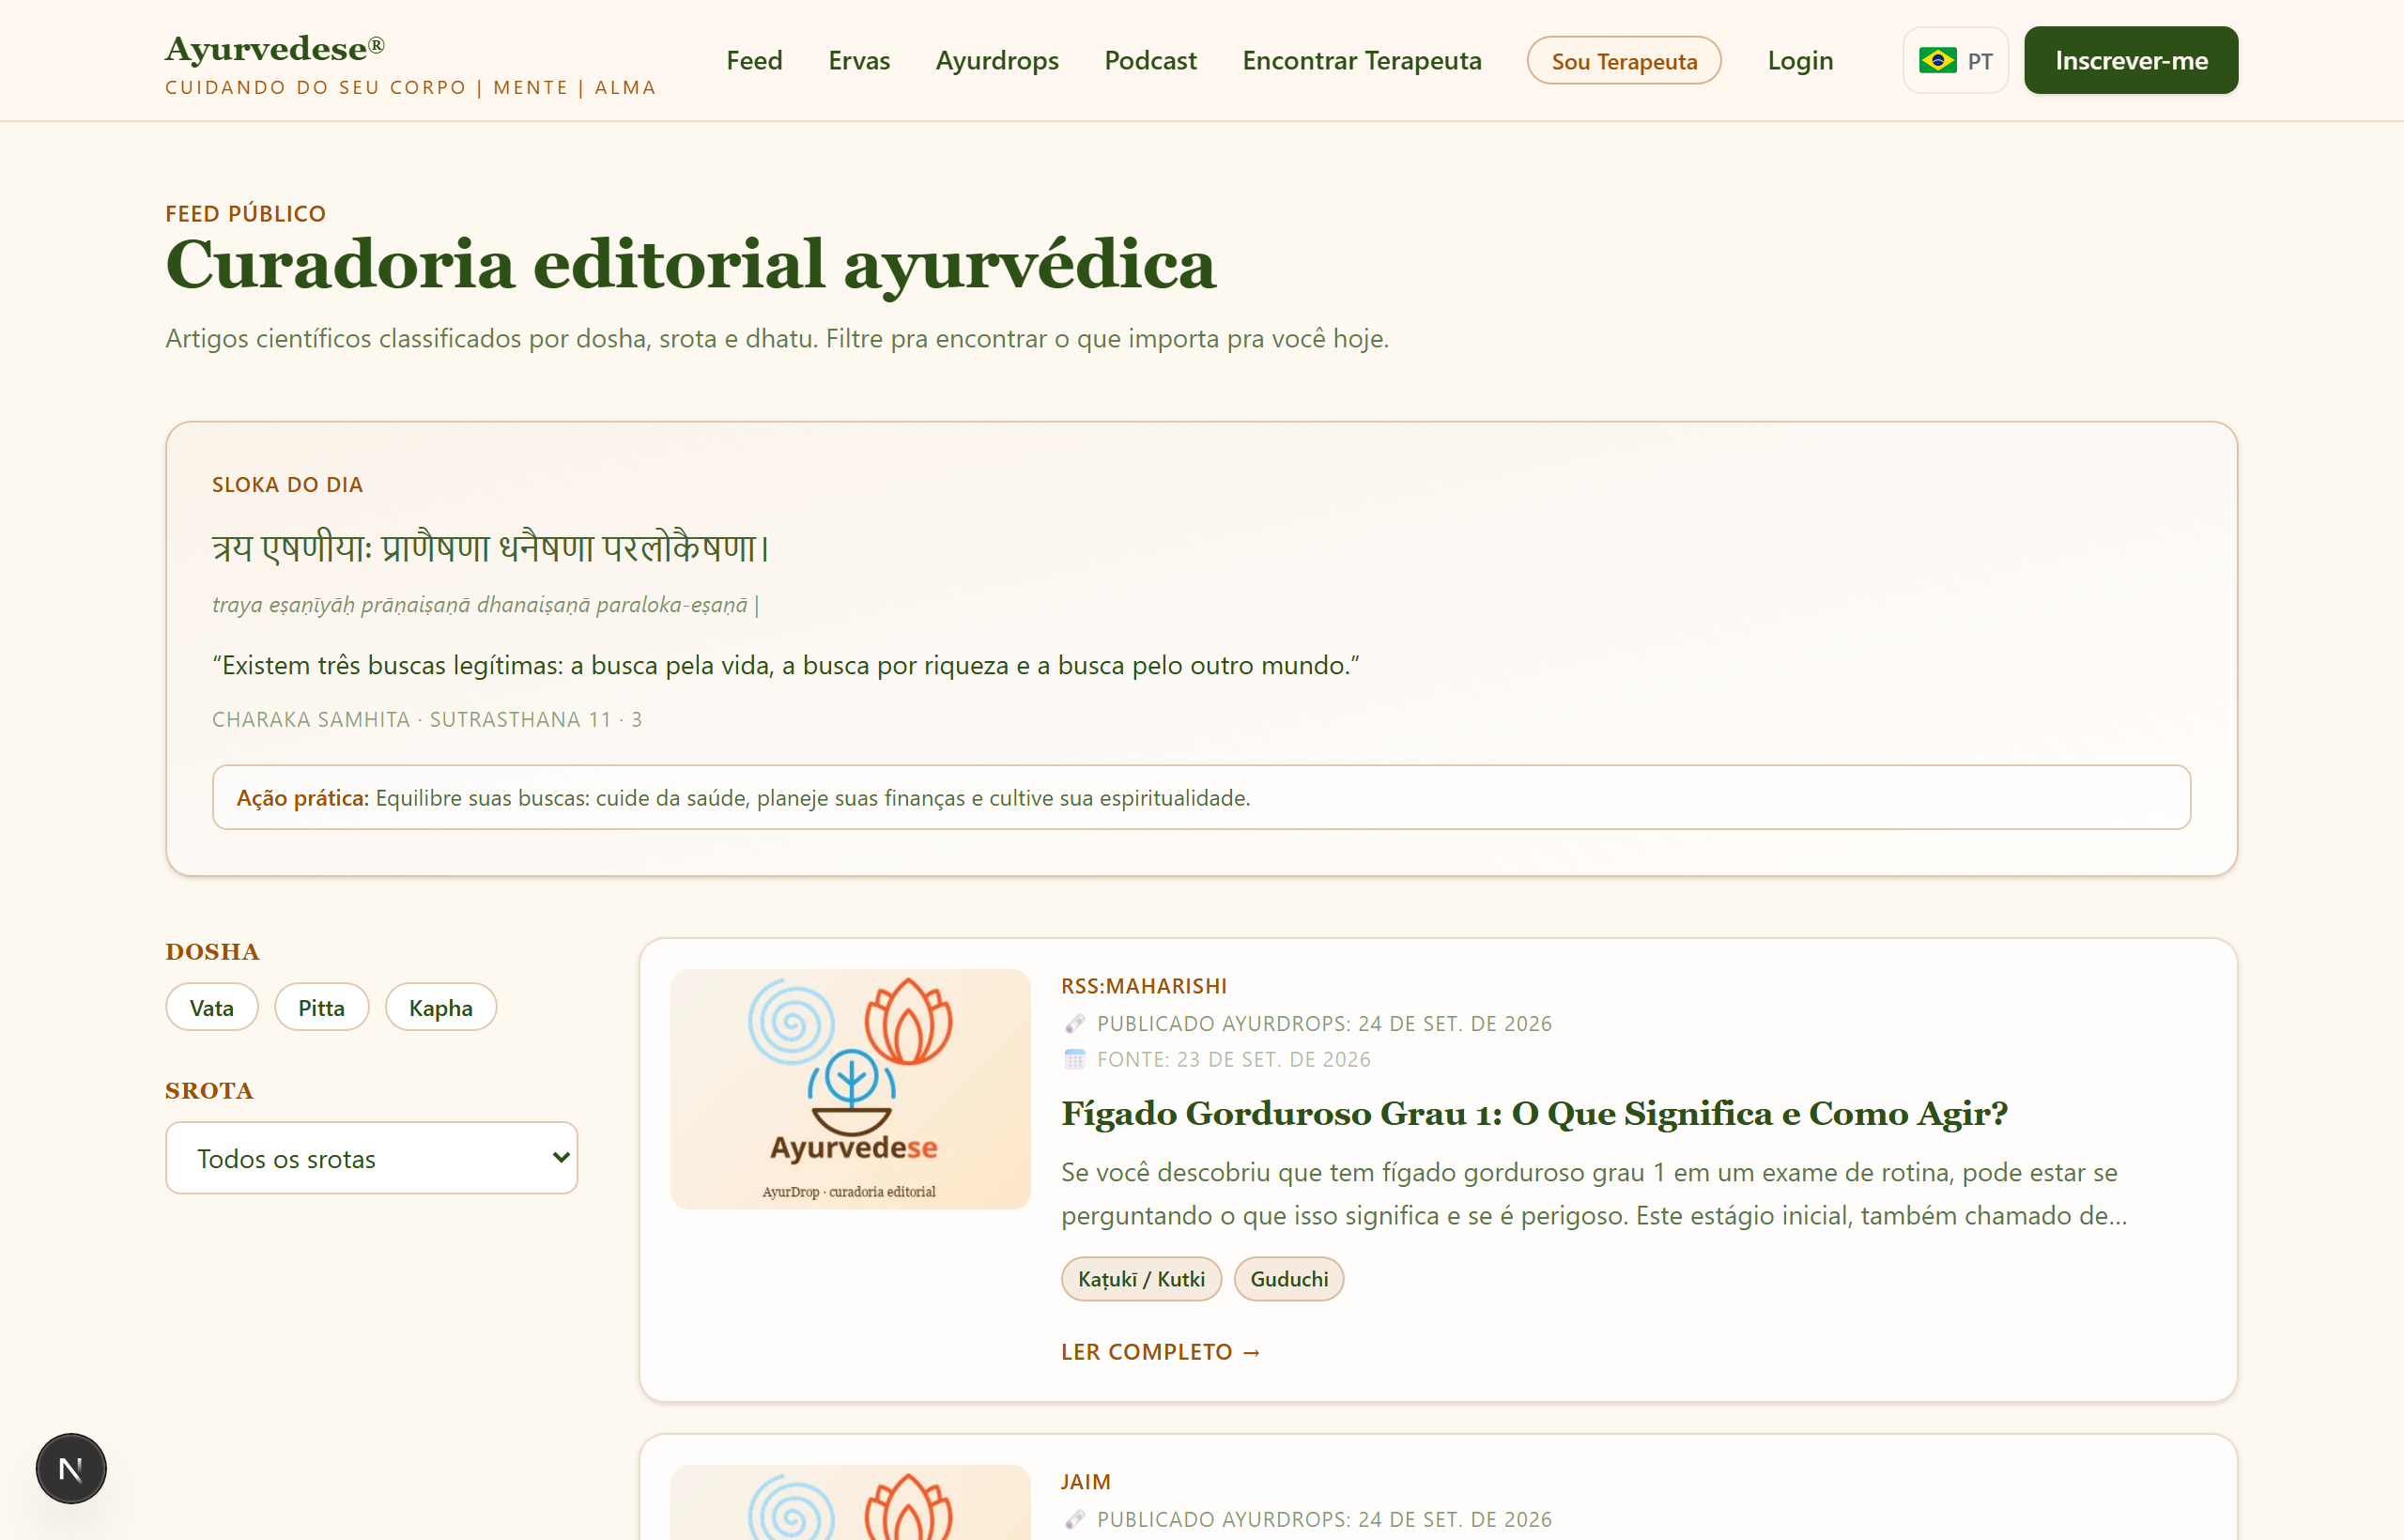Click the FEED PÚBLICO label

[x=246, y=214]
